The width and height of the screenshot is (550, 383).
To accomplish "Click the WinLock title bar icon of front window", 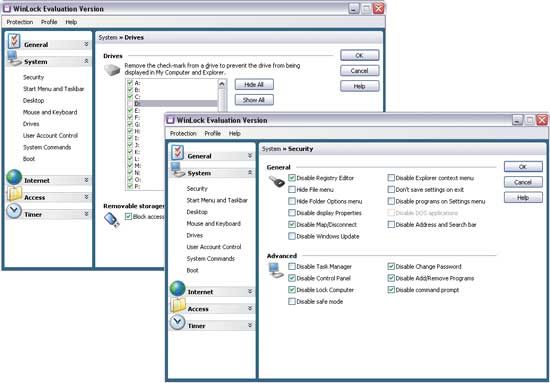I will (170, 120).
